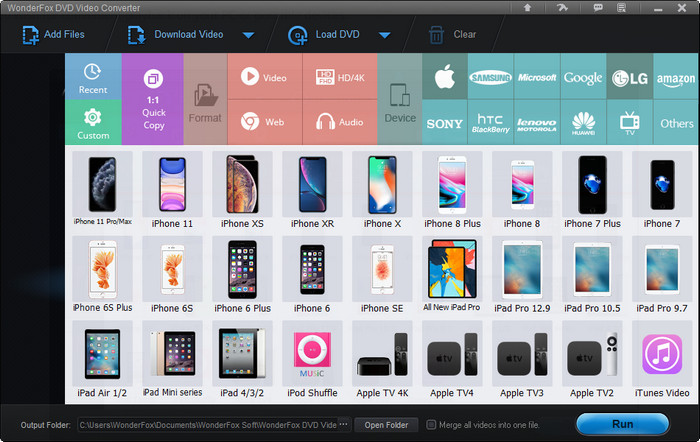Clear the file list with Clear

click(452, 35)
